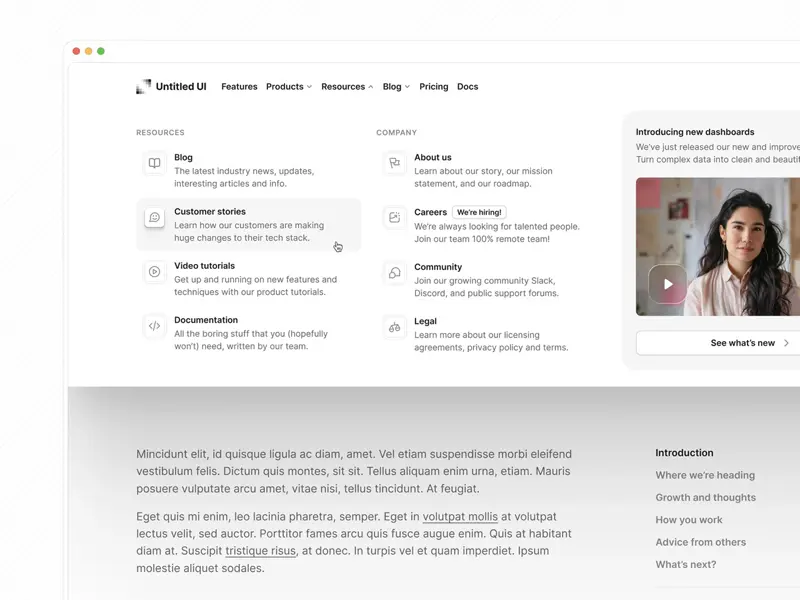This screenshot has width=800, height=600.
Task: Collapse the Resources dropdown
Action: [347, 86]
